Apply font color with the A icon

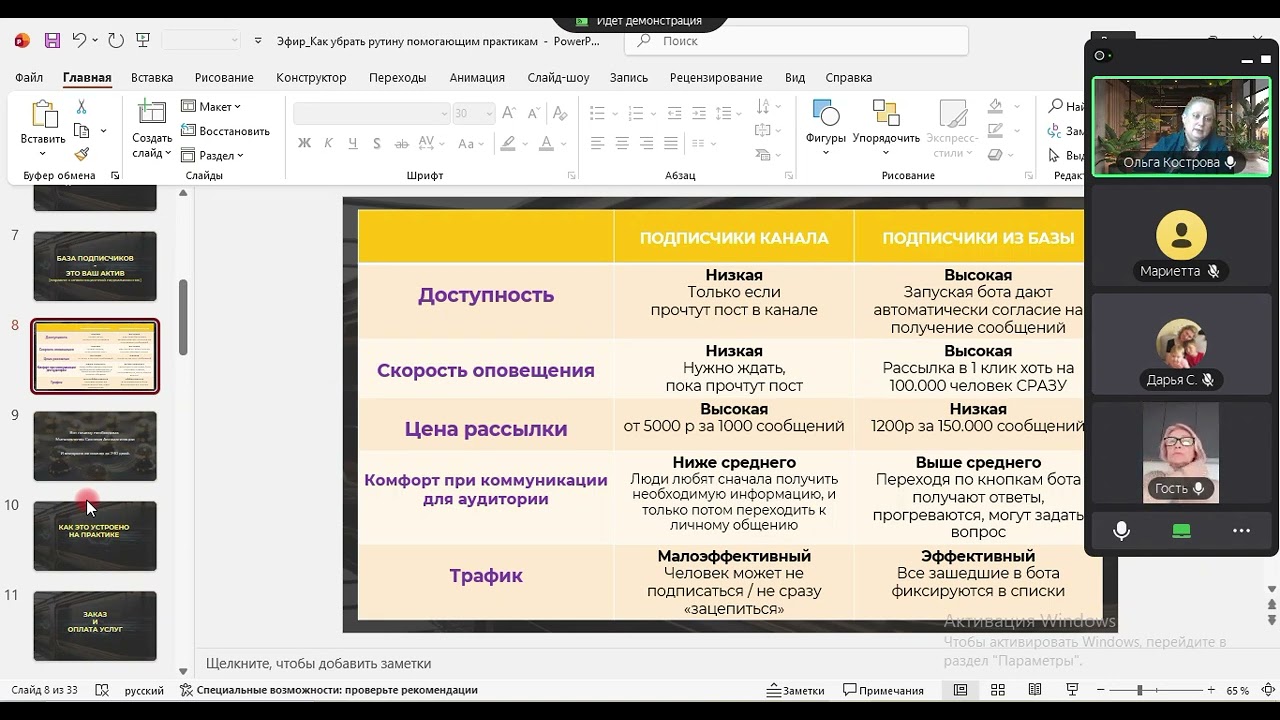pyautogui.click(x=546, y=143)
